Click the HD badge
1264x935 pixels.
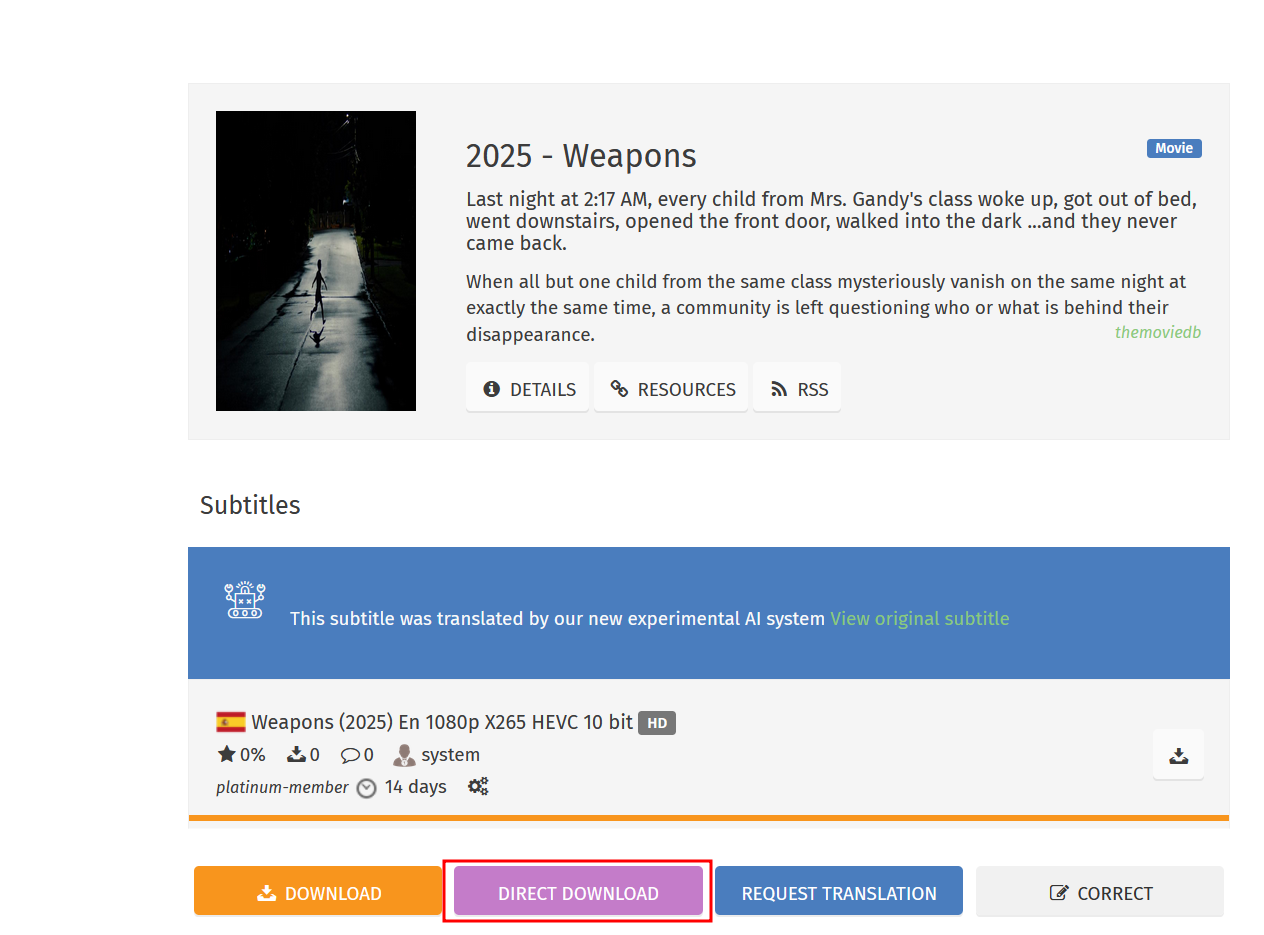[x=657, y=722]
